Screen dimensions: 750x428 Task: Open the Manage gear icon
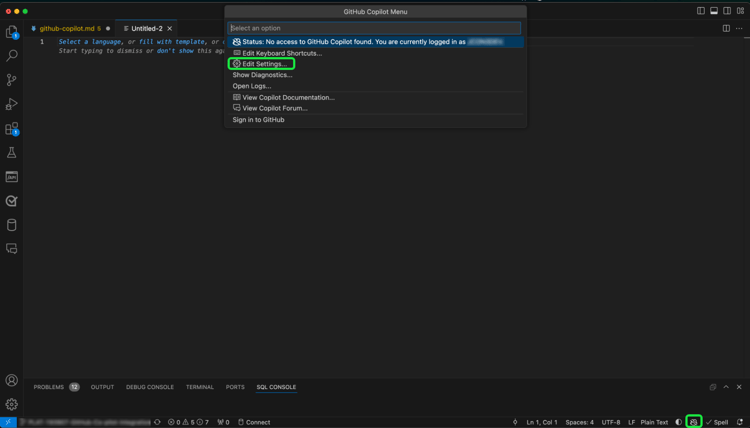pyautogui.click(x=11, y=404)
